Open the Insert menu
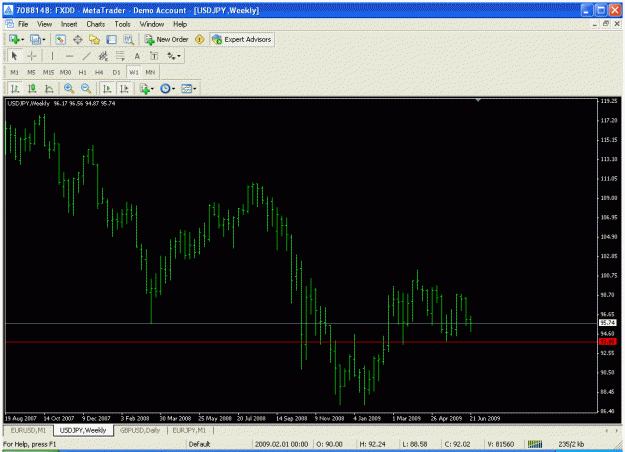This screenshot has width=625, height=452. (x=69, y=24)
